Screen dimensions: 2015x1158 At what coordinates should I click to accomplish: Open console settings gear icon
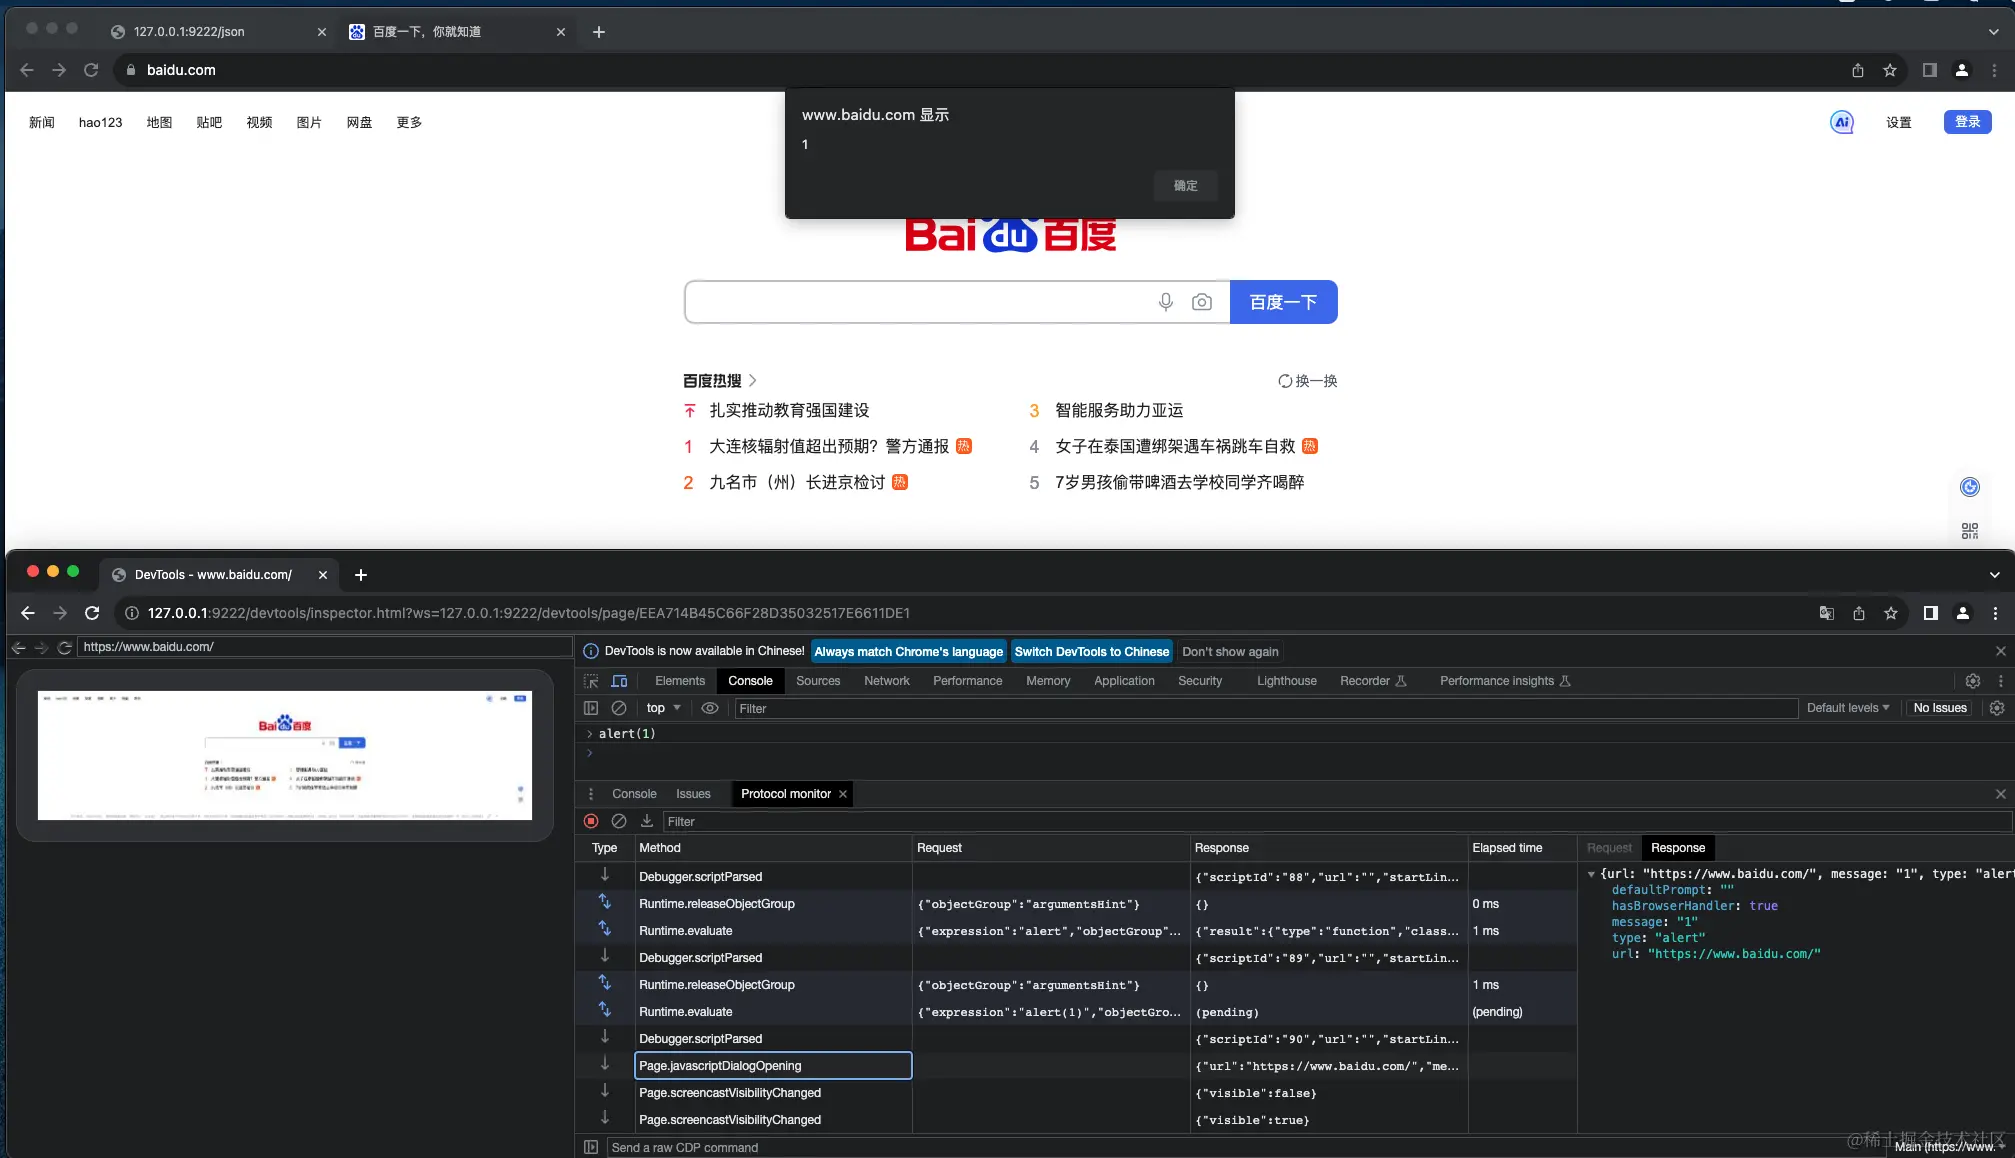pos(1997,708)
